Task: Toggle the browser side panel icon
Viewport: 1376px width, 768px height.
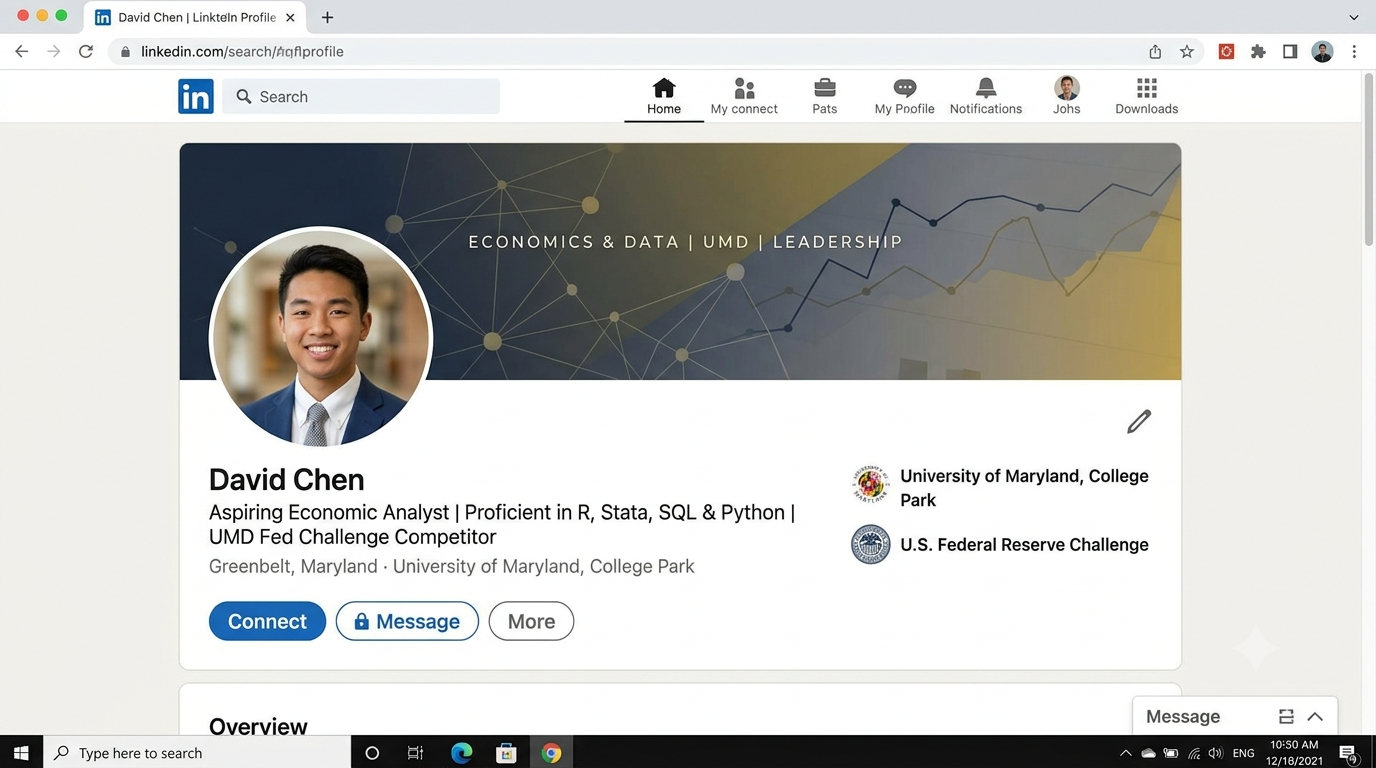Action: 1290,52
